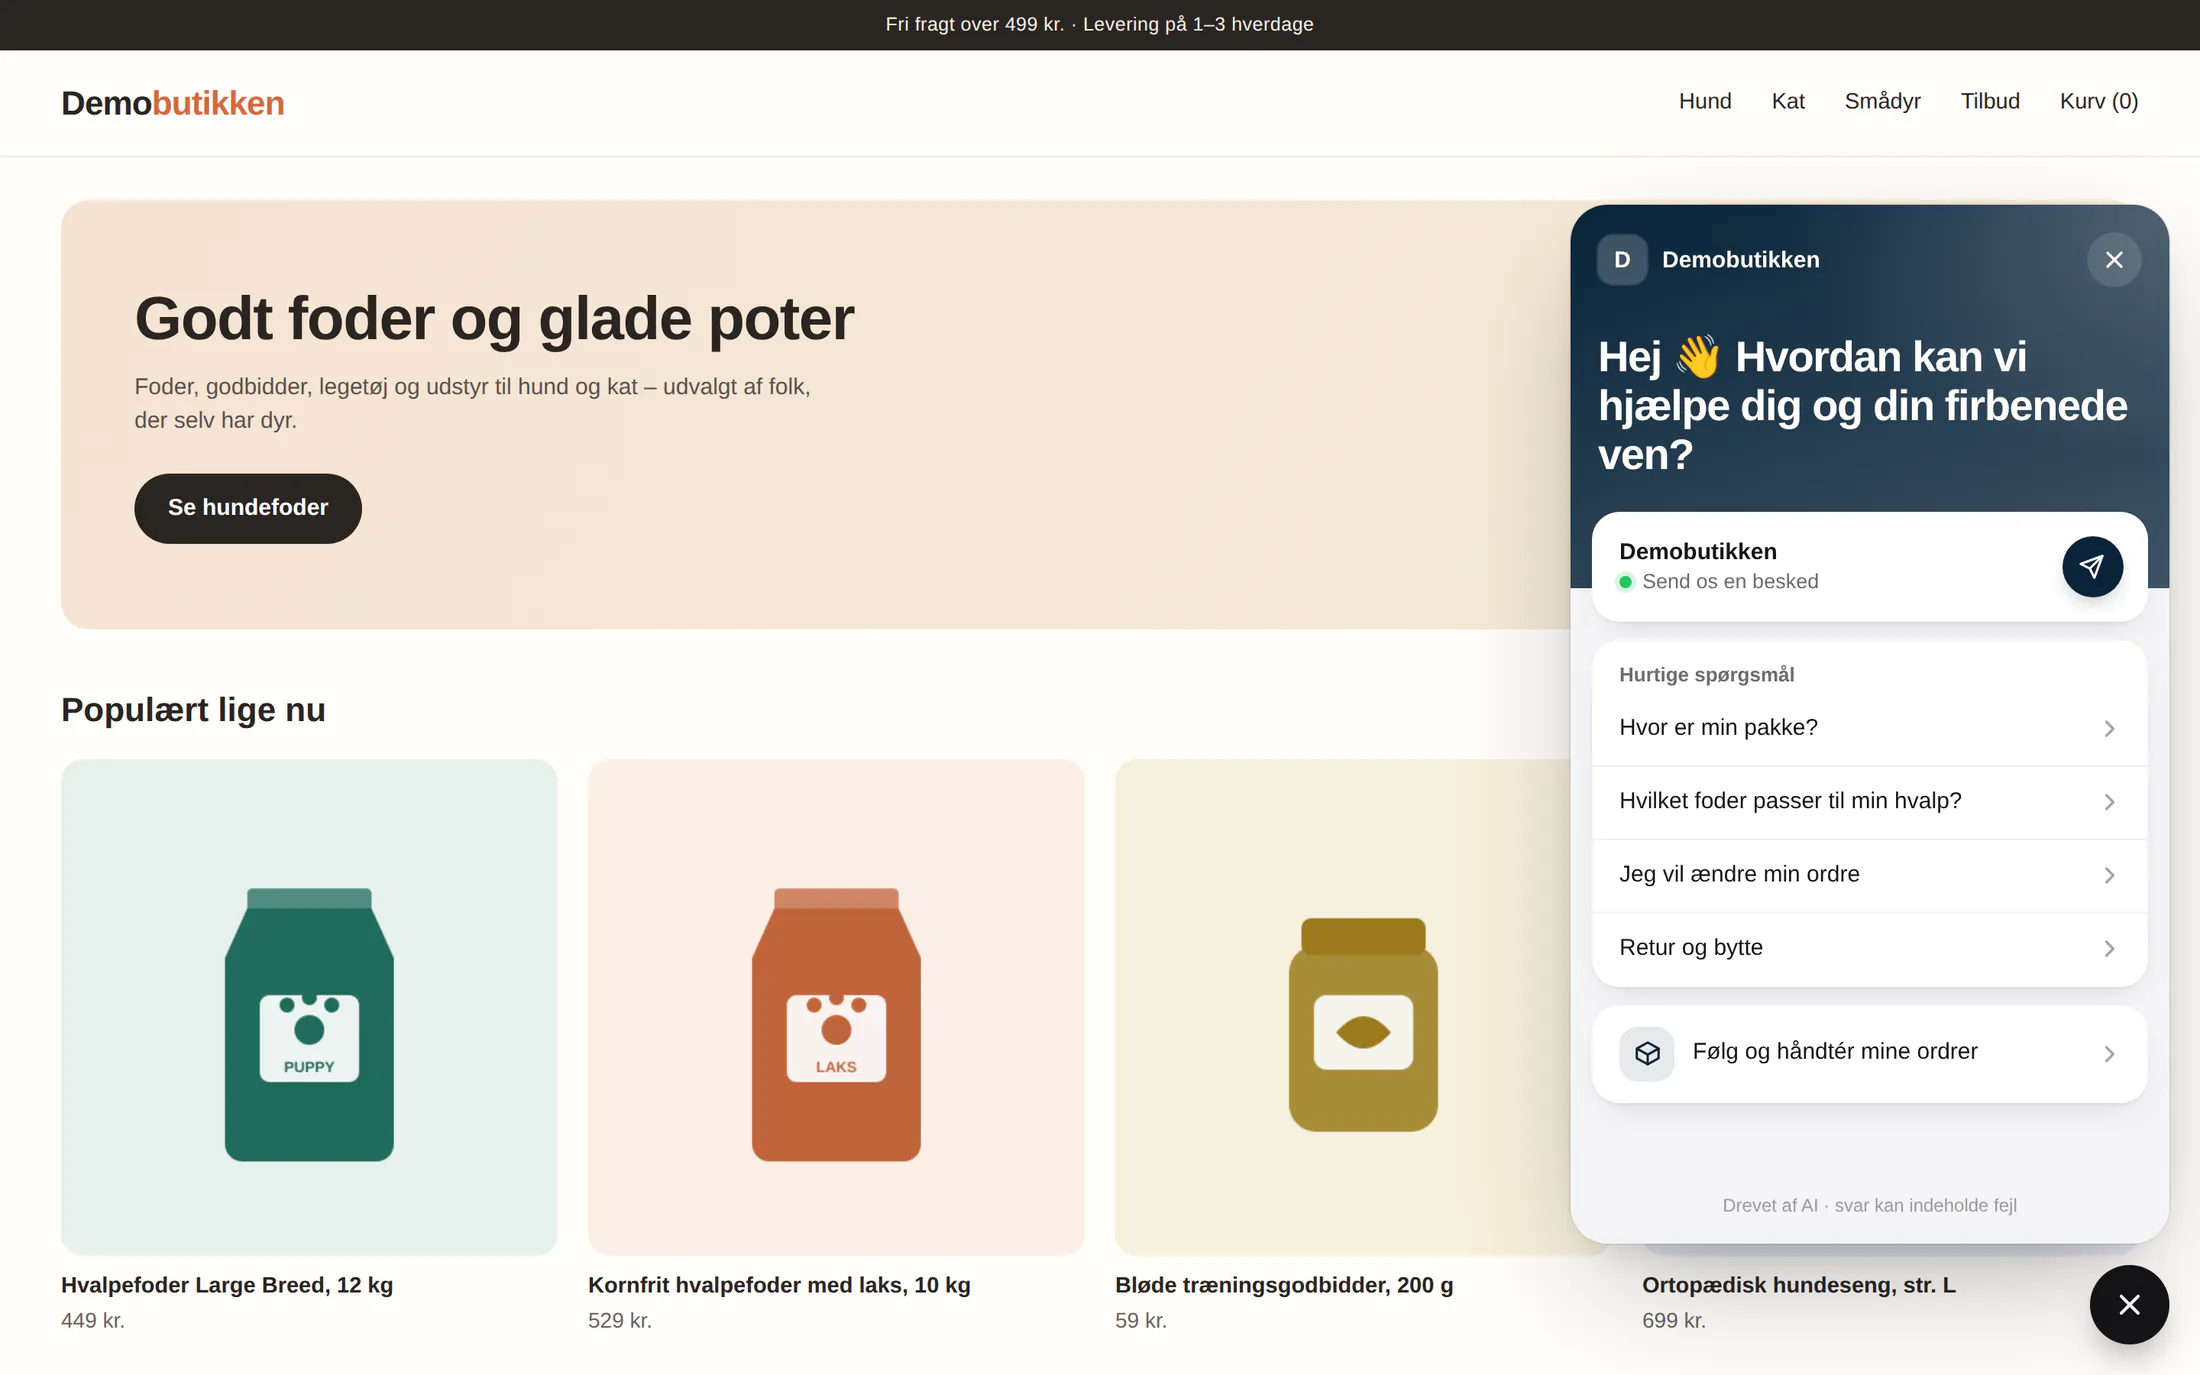Choose 'Retur og bytte' quick question
2200x1375 pixels.
(x=1869, y=948)
